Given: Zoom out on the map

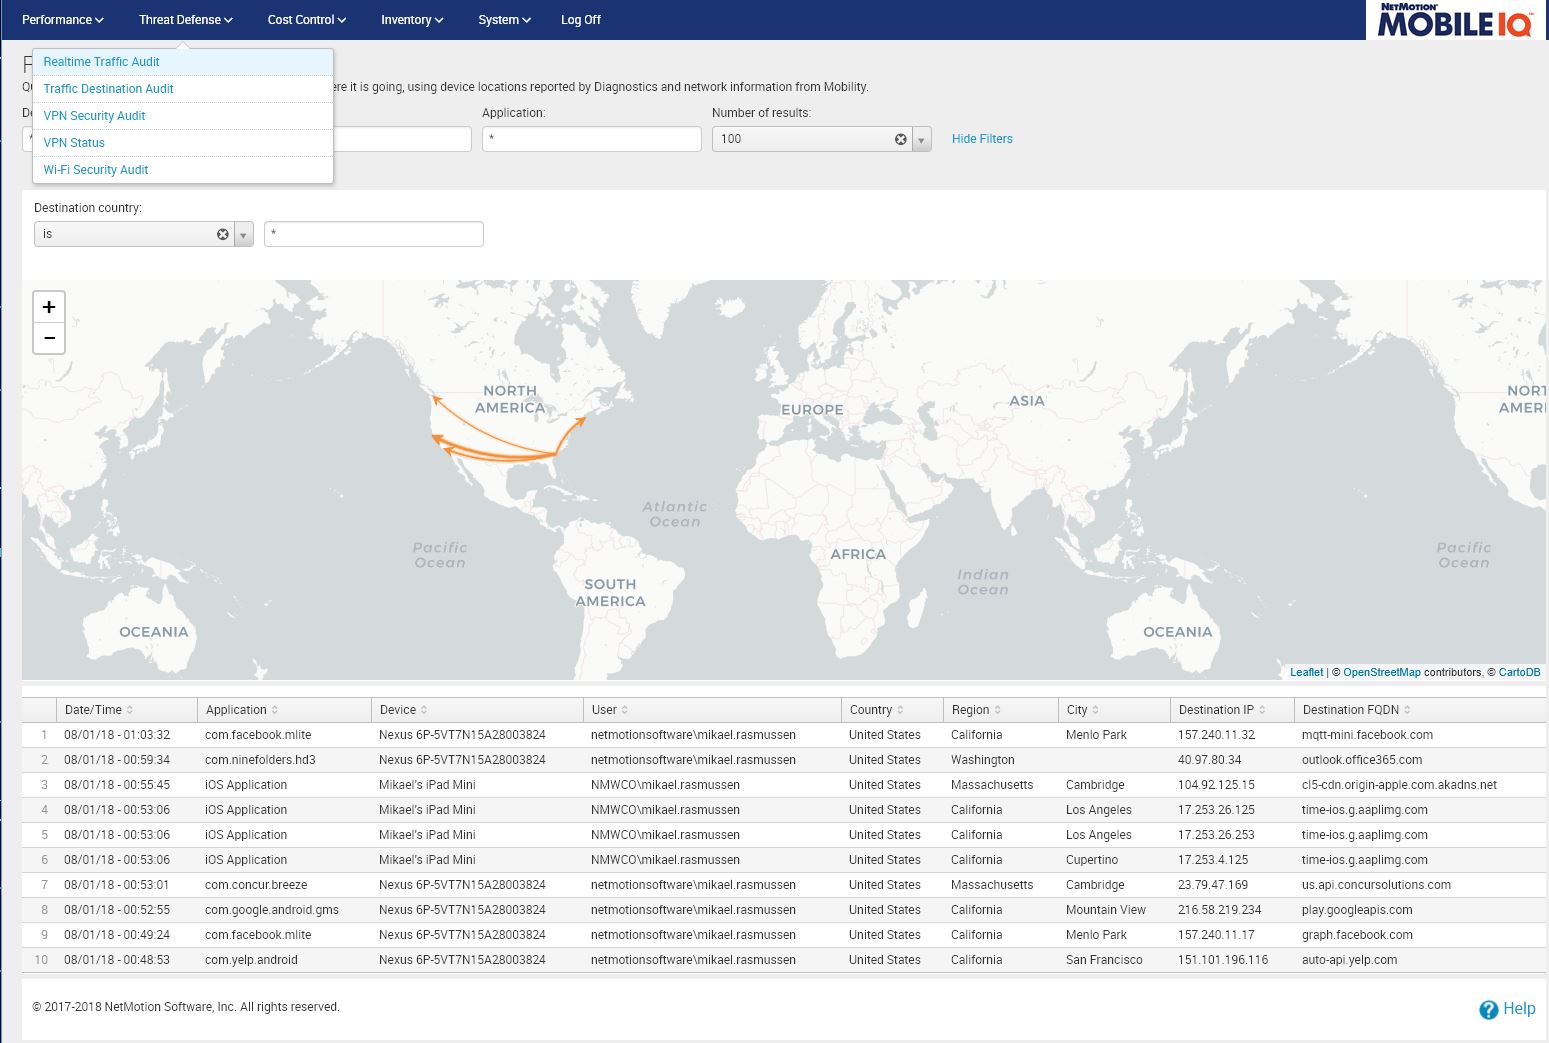Looking at the screenshot, I should (48, 338).
